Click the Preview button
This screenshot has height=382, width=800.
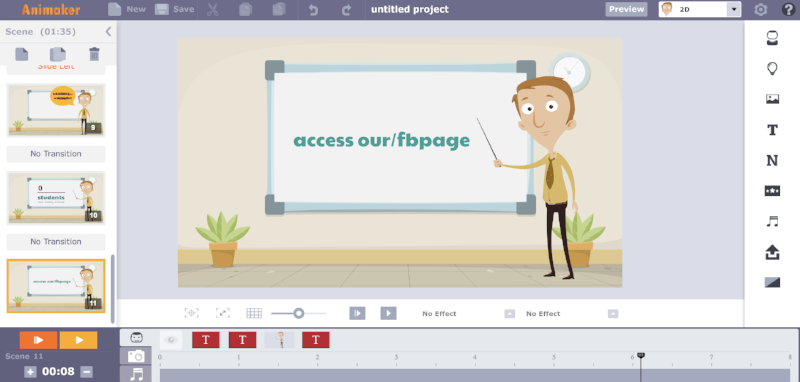[626, 9]
